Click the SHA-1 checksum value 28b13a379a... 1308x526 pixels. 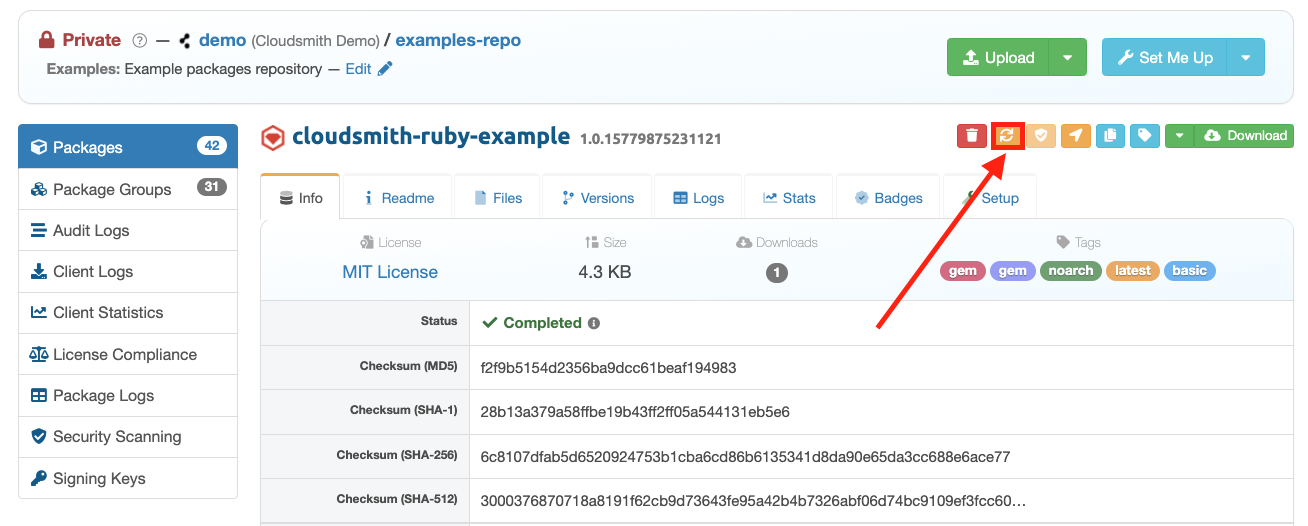(x=635, y=412)
